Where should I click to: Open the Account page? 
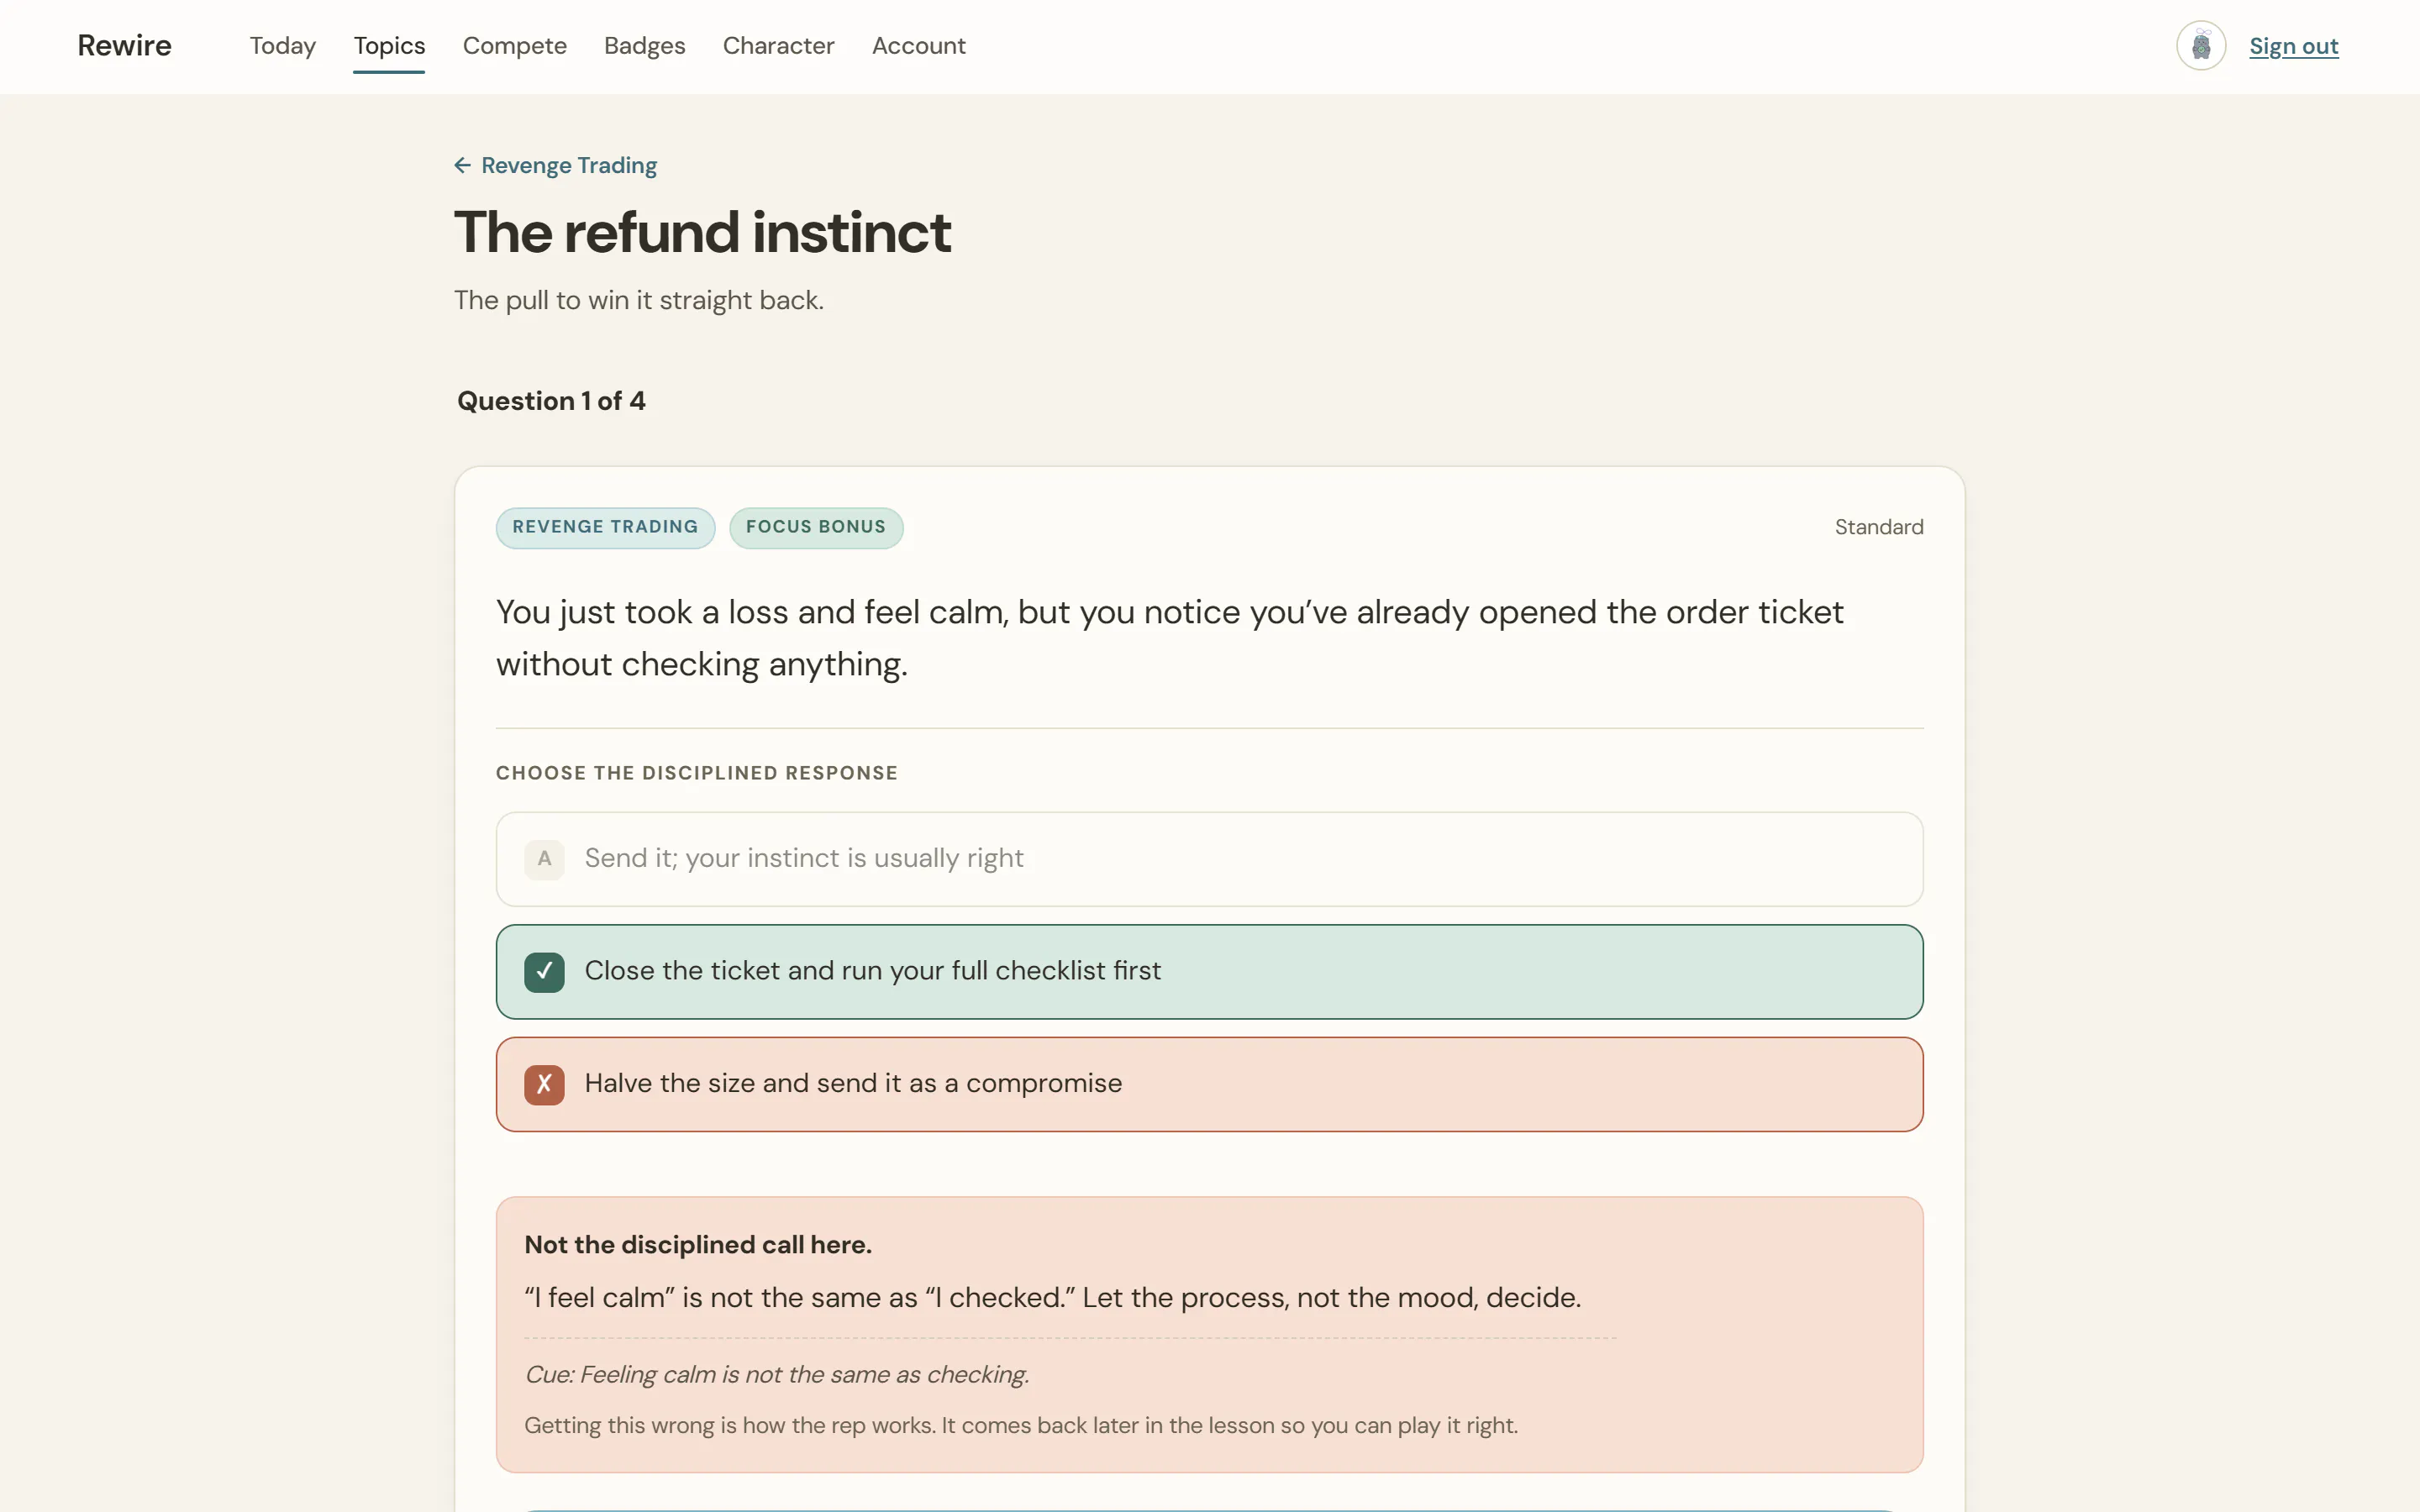point(918,46)
